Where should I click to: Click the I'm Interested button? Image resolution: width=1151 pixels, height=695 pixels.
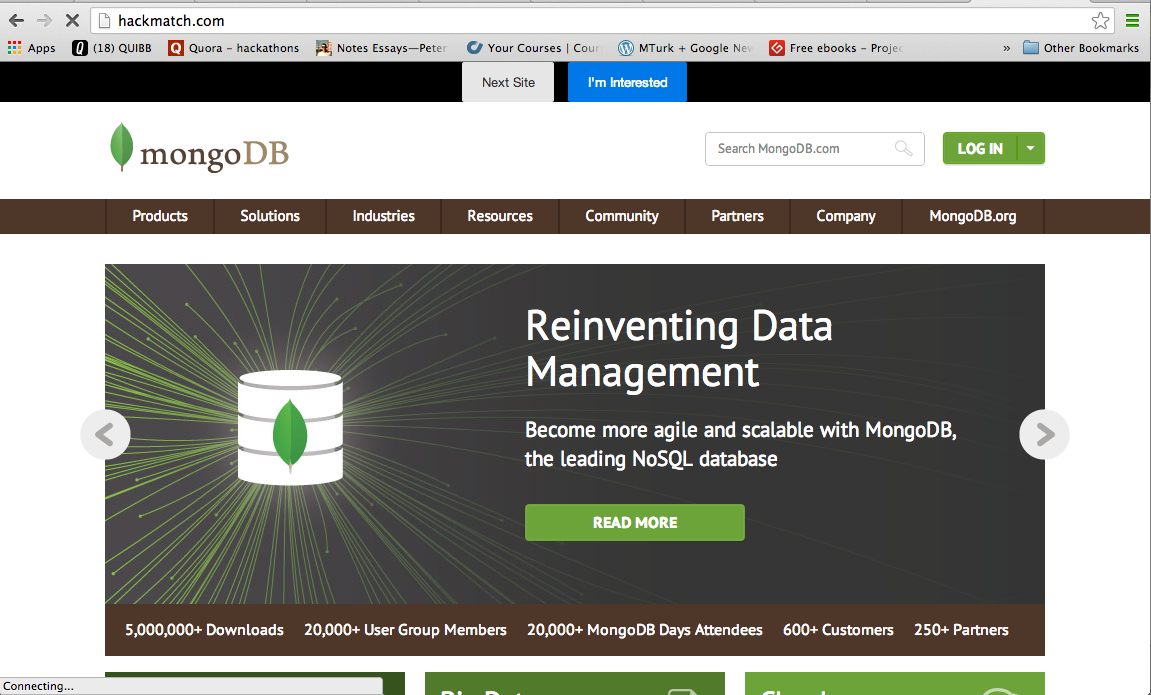pos(628,82)
